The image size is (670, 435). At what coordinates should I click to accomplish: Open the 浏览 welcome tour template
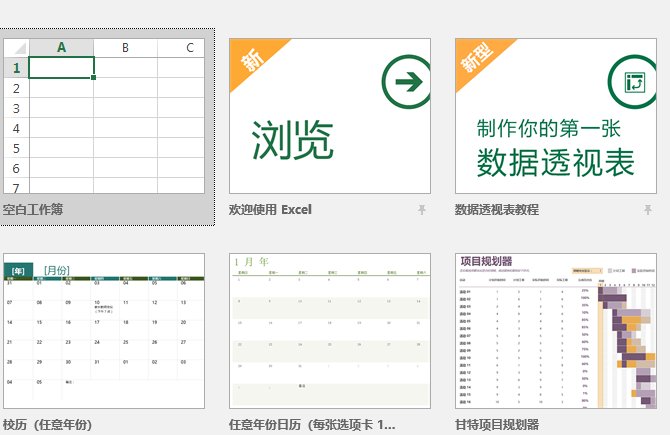(330, 116)
